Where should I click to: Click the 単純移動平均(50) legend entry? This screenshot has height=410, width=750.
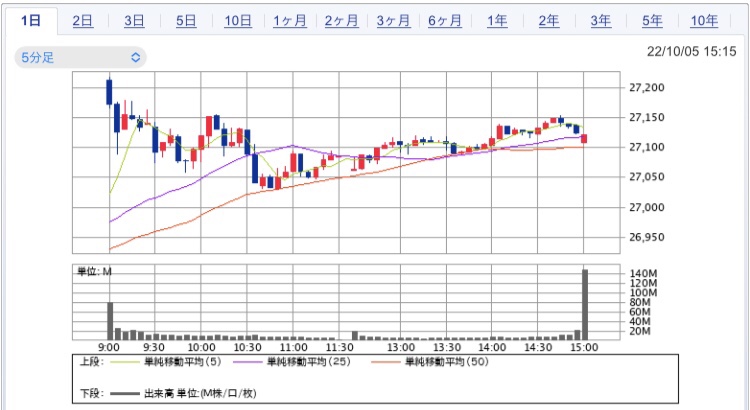click(x=447, y=362)
